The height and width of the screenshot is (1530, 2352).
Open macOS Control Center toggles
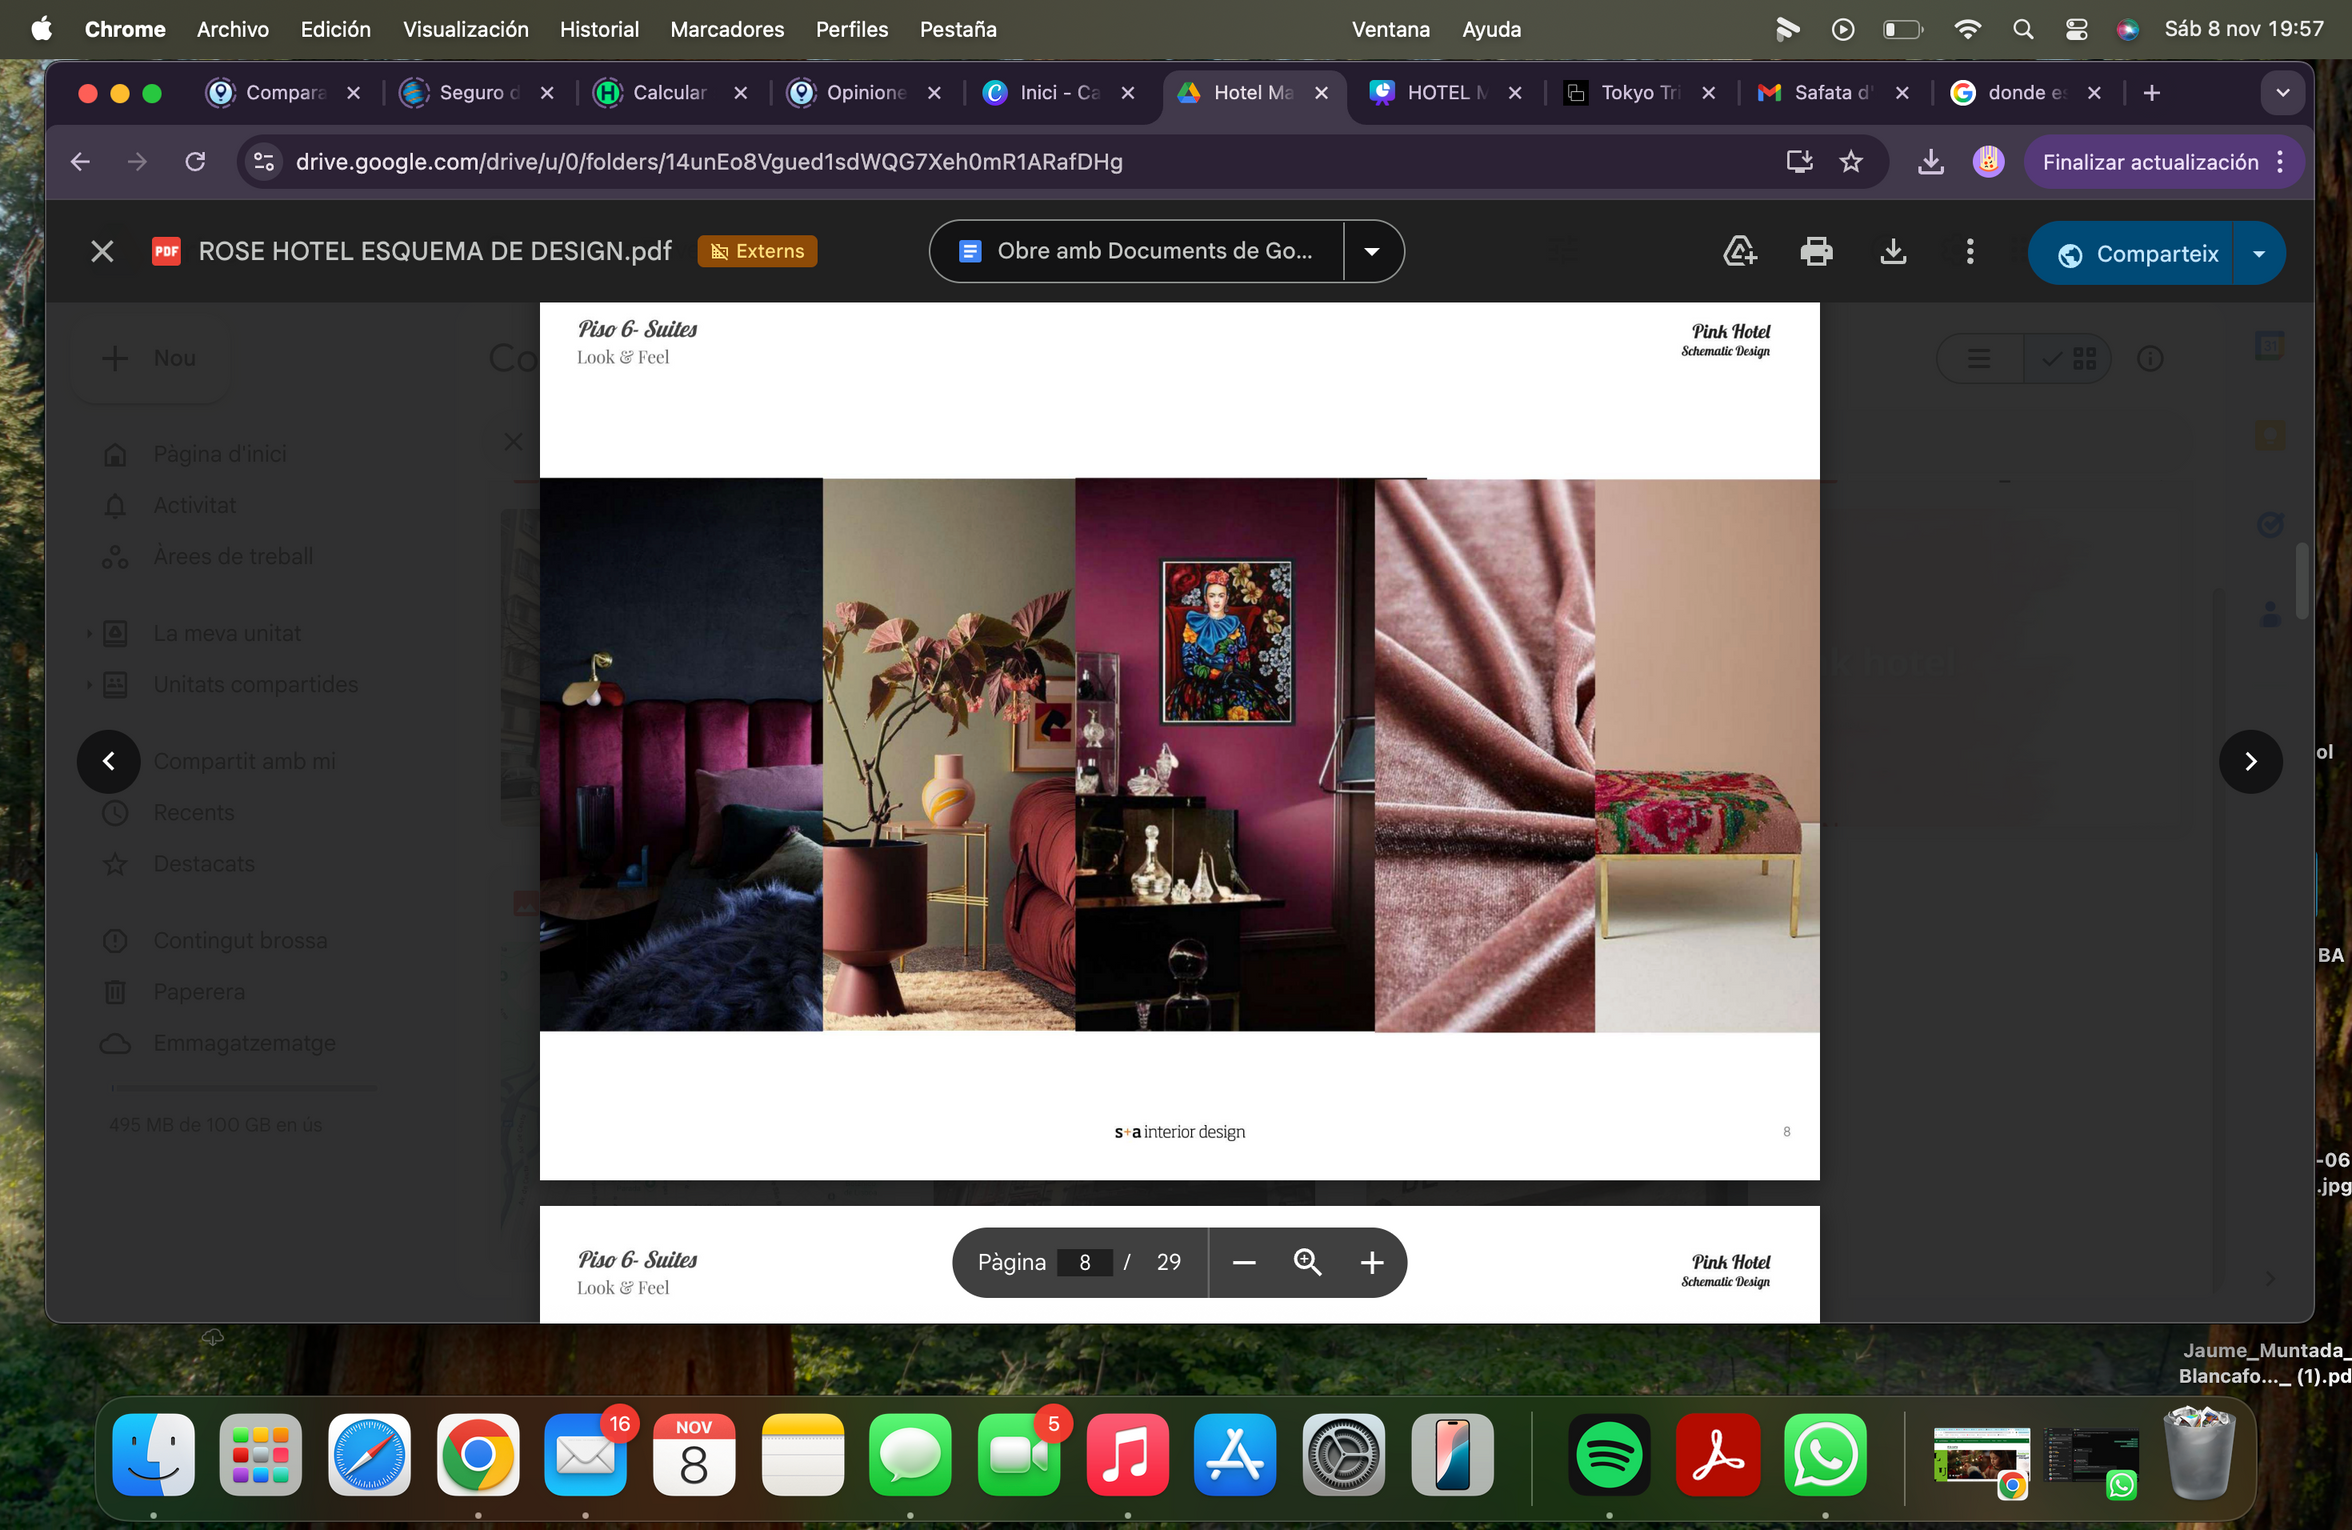pyautogui.click(x=2076, y=29)
